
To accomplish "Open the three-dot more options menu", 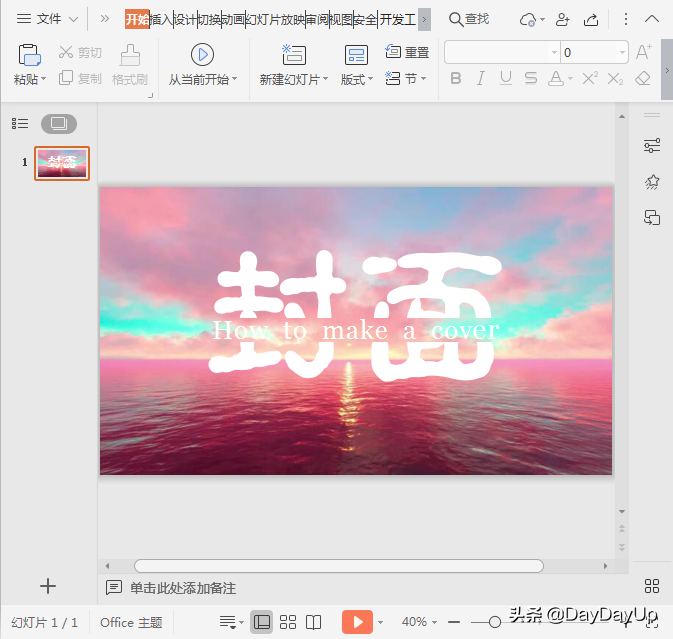I will (x=626, y=19).
